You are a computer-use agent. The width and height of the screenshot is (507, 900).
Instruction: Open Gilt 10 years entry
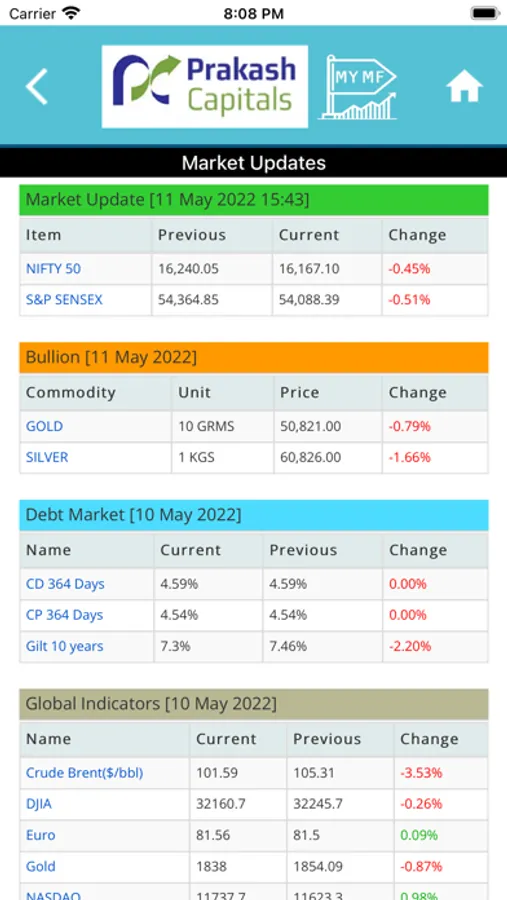click(x=64, y=646)
